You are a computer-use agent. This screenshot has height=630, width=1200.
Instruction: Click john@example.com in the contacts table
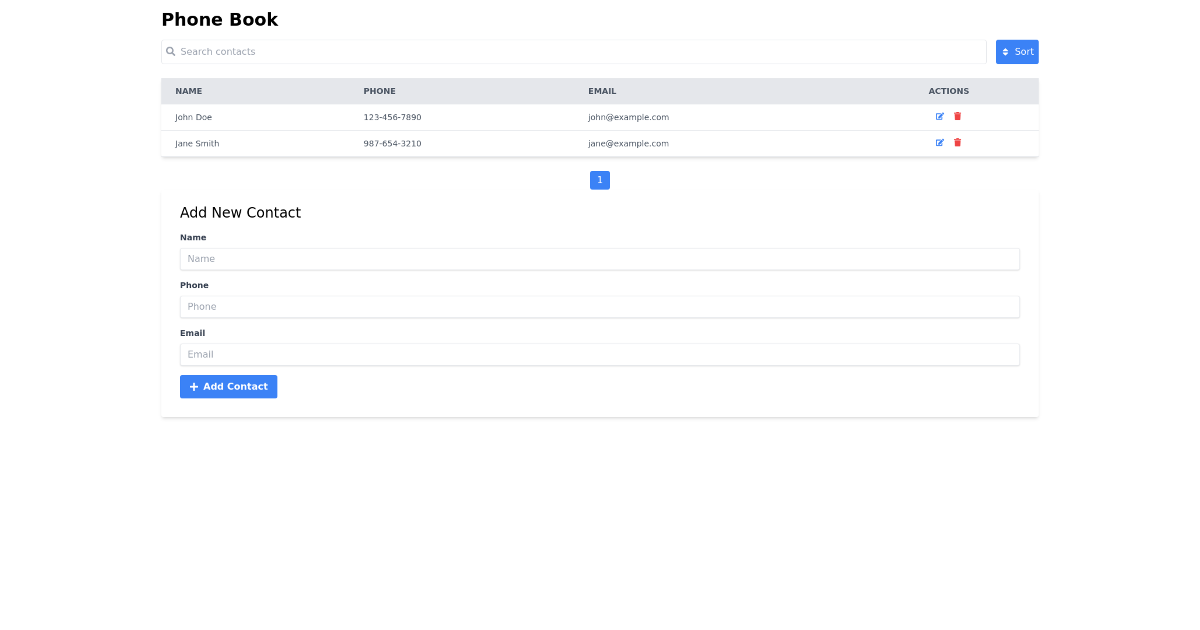628,116
